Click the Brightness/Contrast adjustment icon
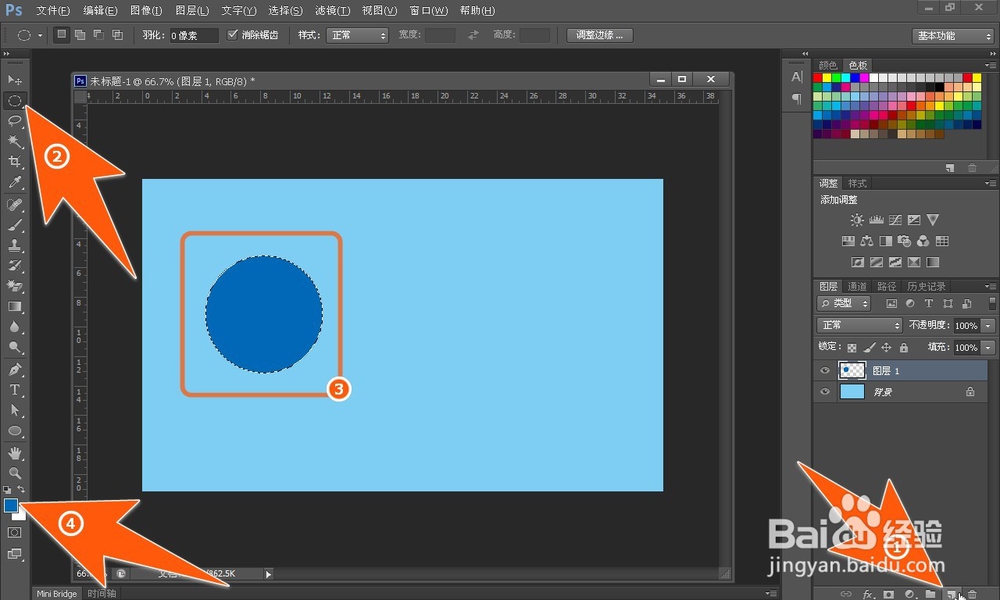This screenshot has height=600, width=1000. [x=857, y=220]
